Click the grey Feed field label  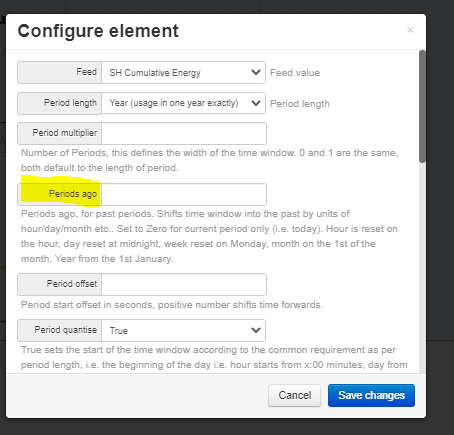(60, 72)
